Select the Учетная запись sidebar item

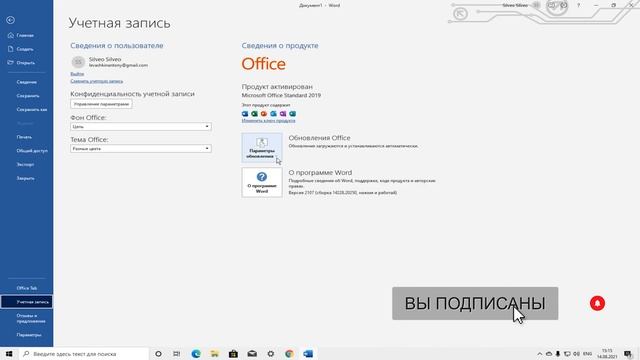coord(26,302)
